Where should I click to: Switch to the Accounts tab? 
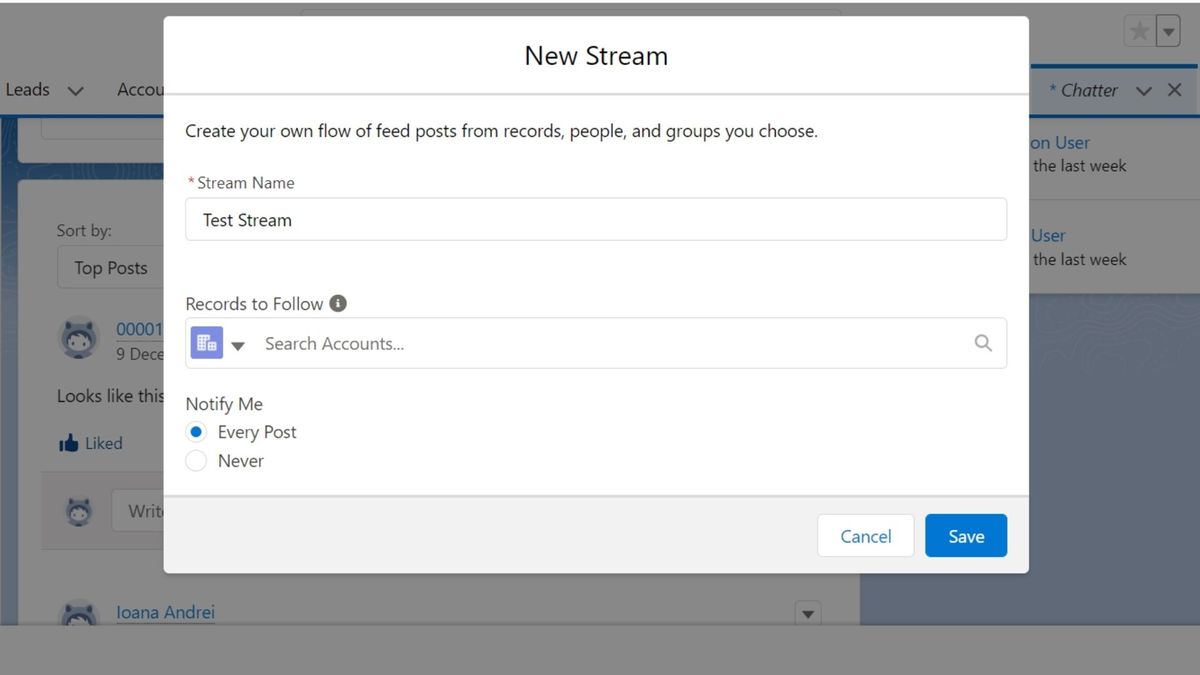(x=140, y=89)
